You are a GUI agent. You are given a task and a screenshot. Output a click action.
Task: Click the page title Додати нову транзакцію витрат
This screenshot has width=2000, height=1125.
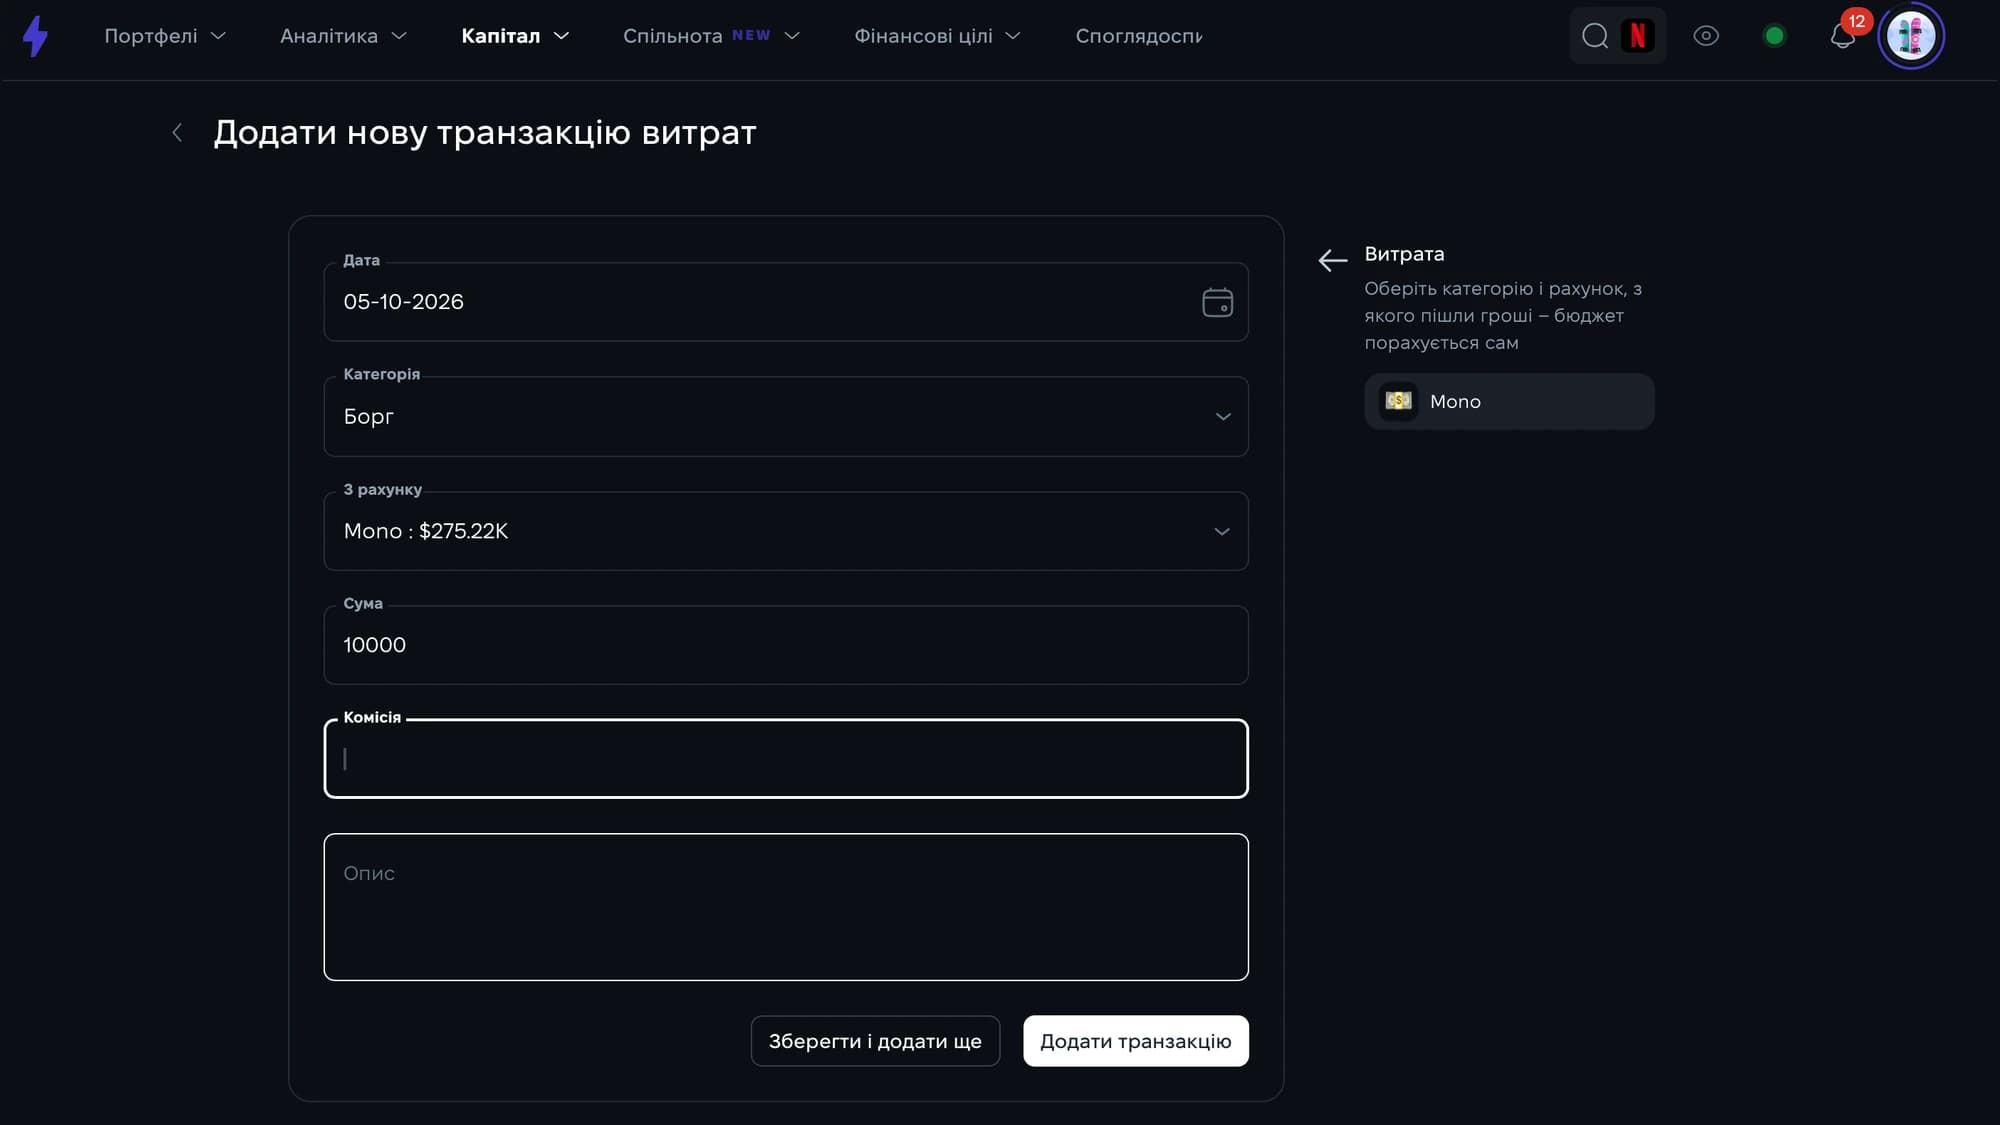coord(485,132)
